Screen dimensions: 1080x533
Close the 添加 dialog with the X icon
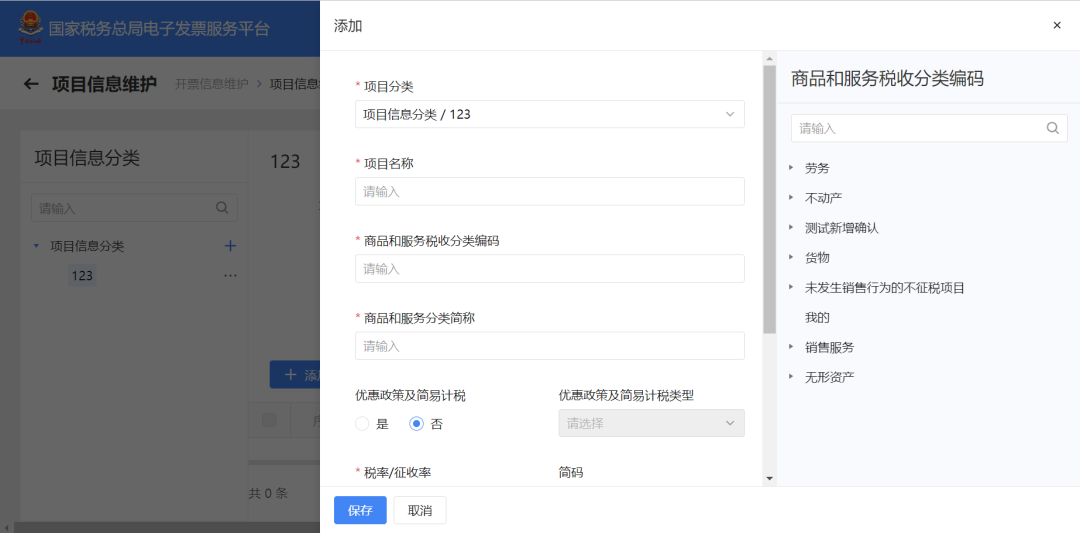tap(1057, 26)
